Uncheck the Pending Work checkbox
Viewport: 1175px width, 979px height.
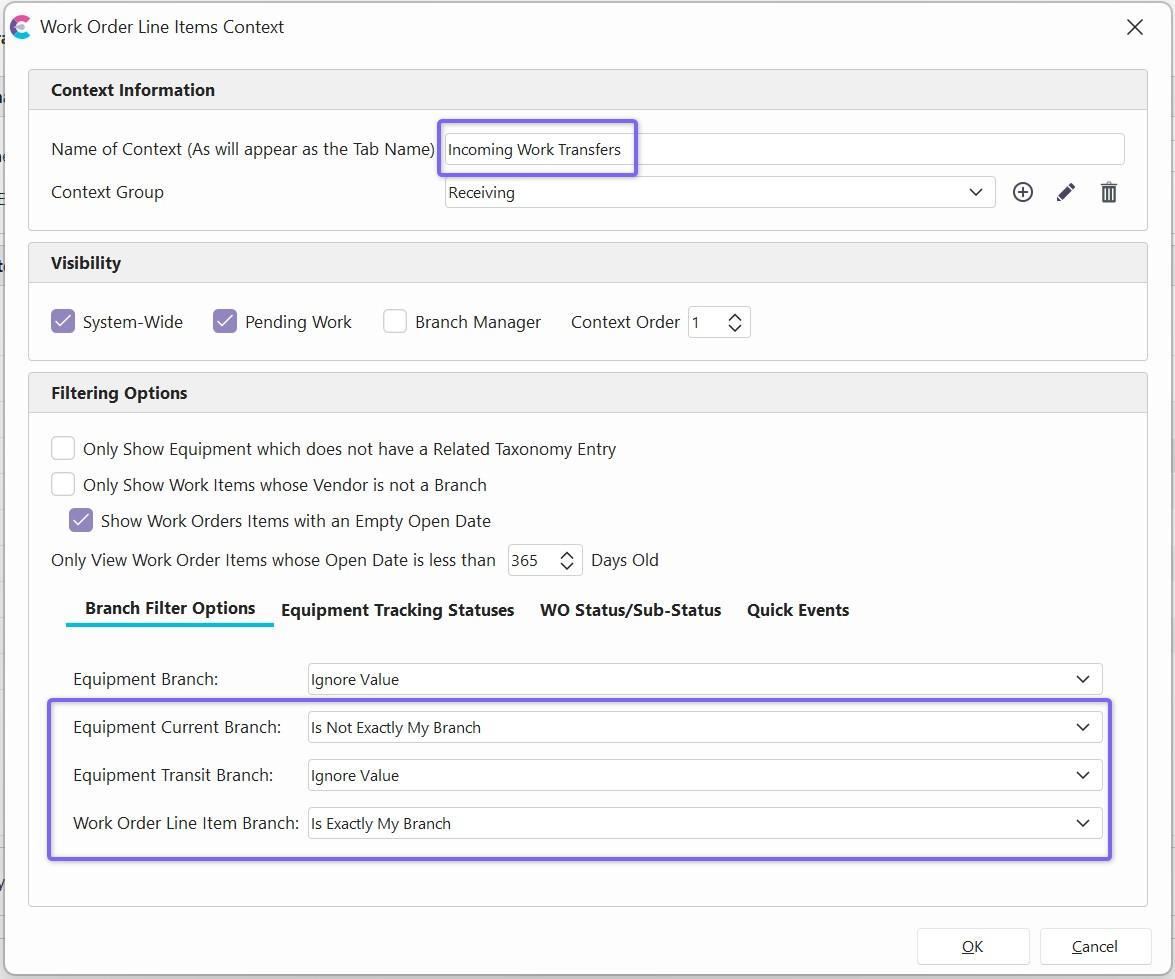coord(225,322)
